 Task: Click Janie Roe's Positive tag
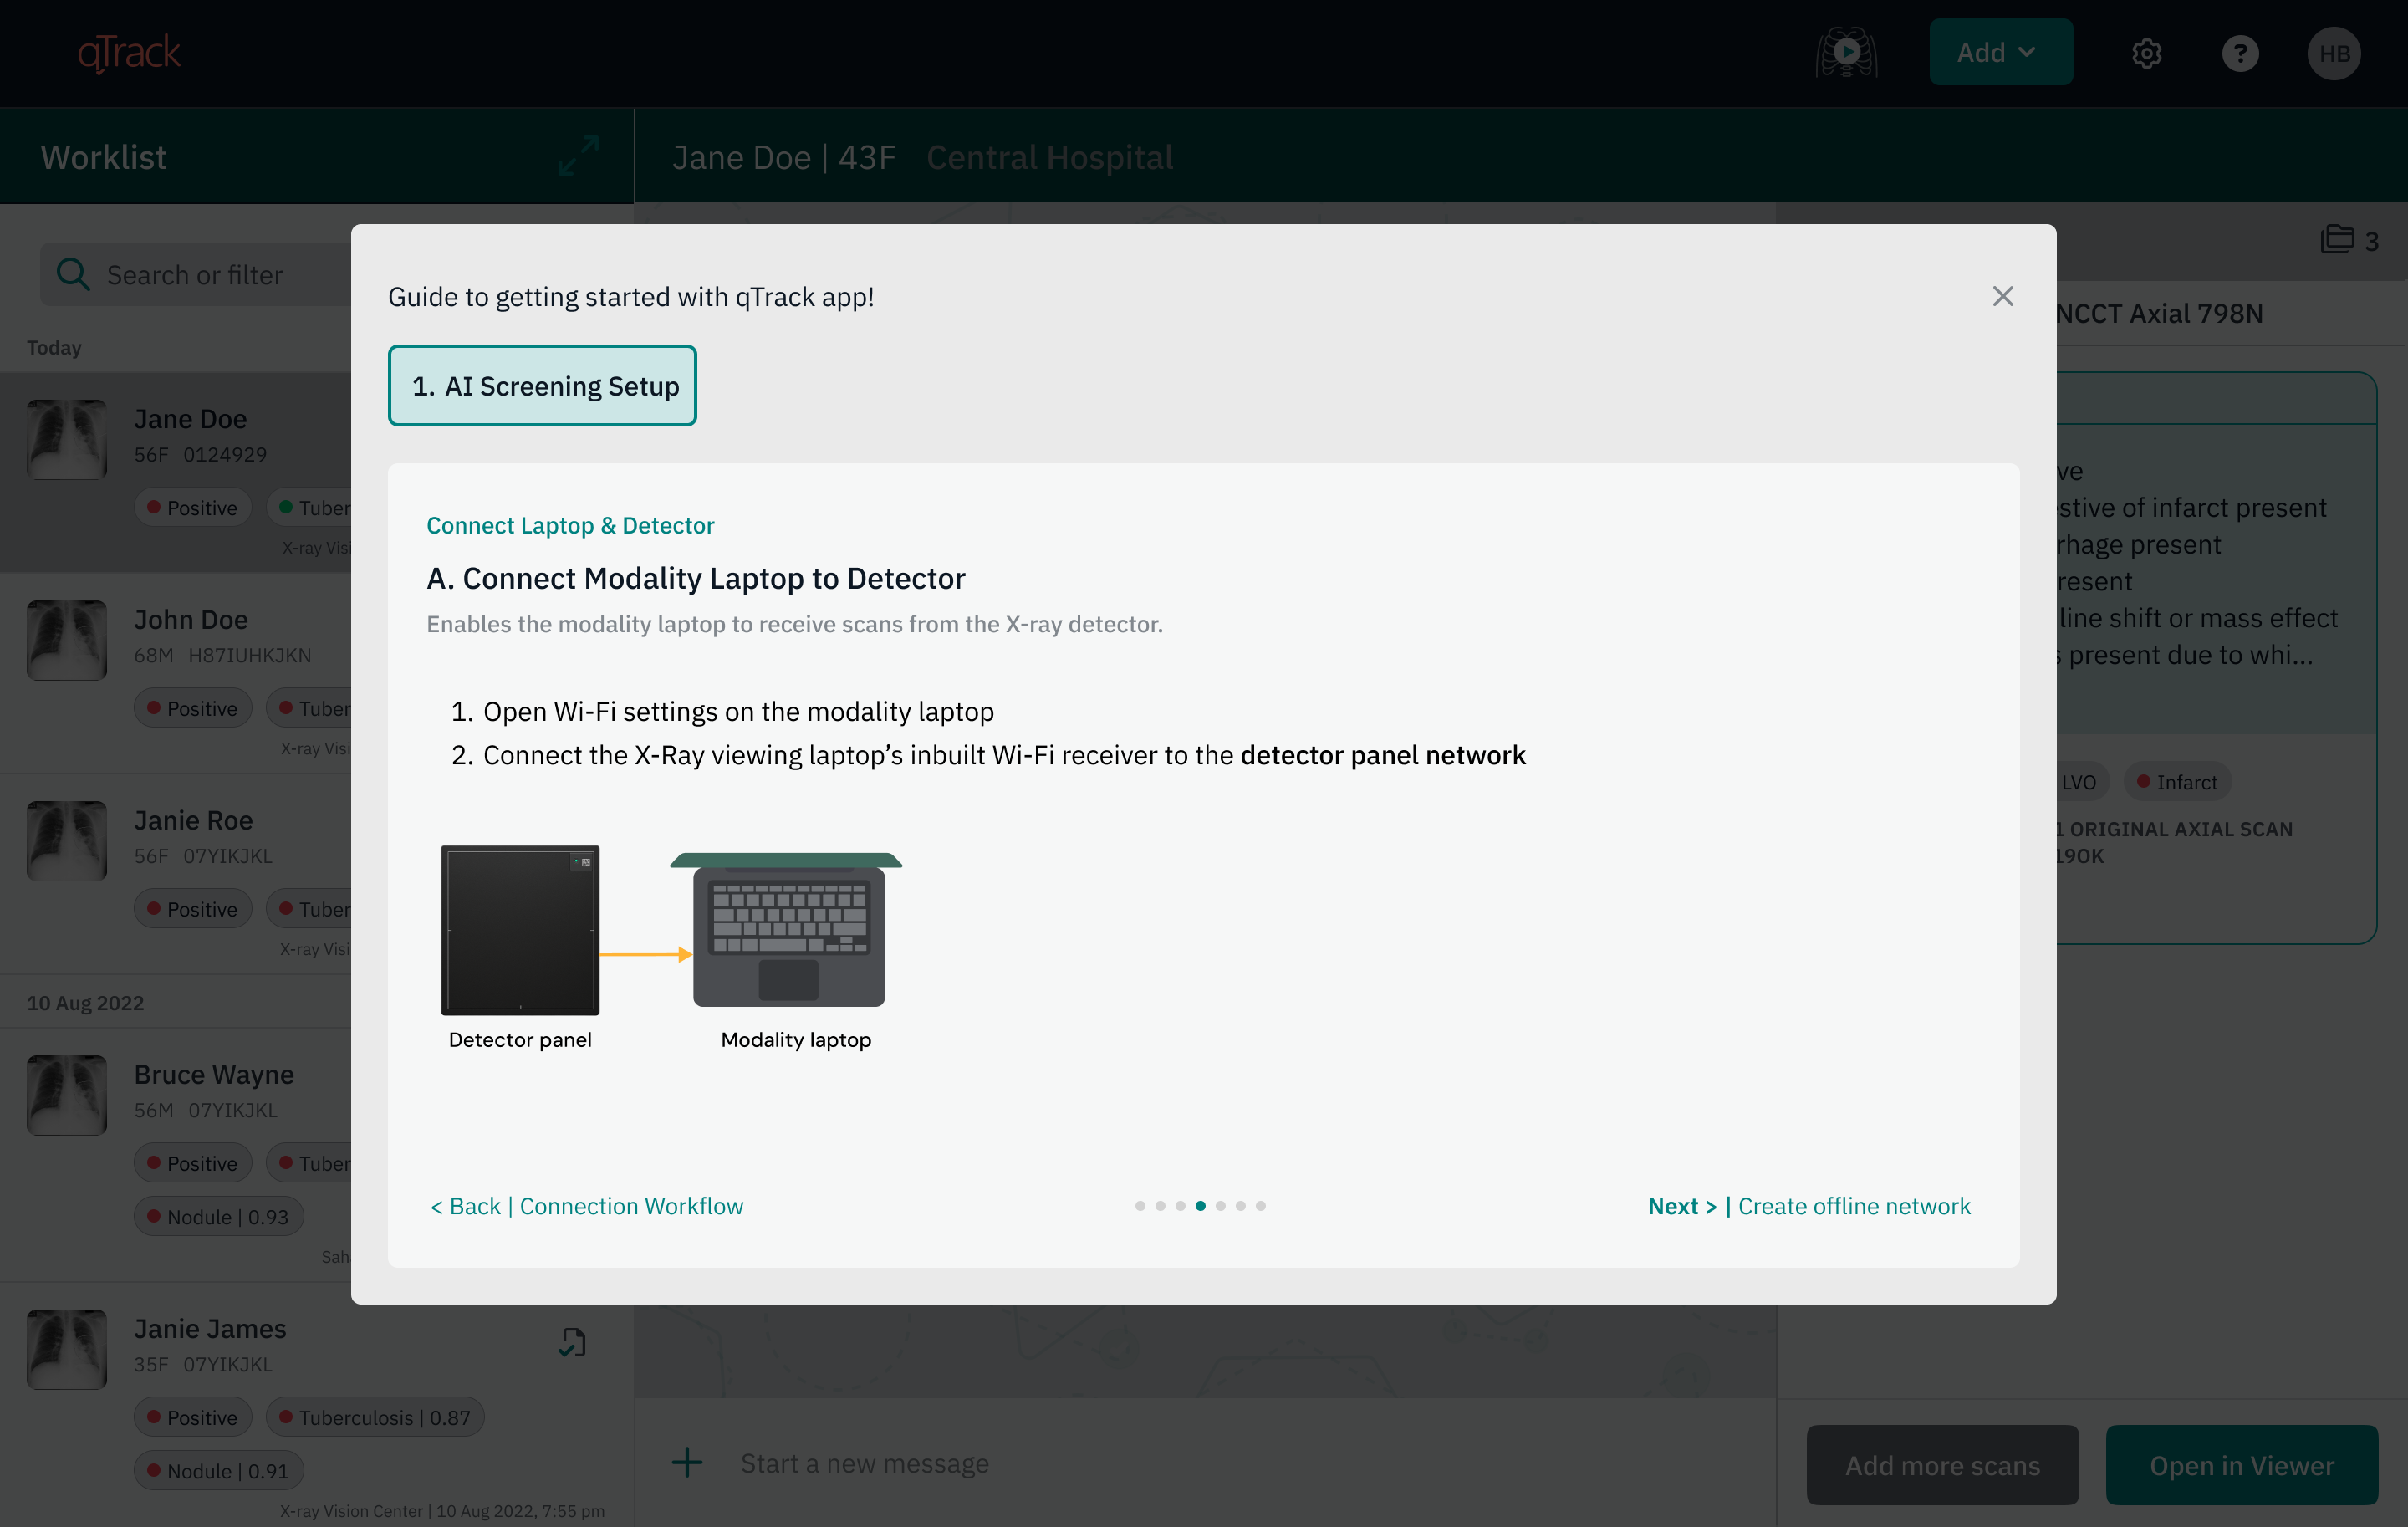[x=192, y=909]
